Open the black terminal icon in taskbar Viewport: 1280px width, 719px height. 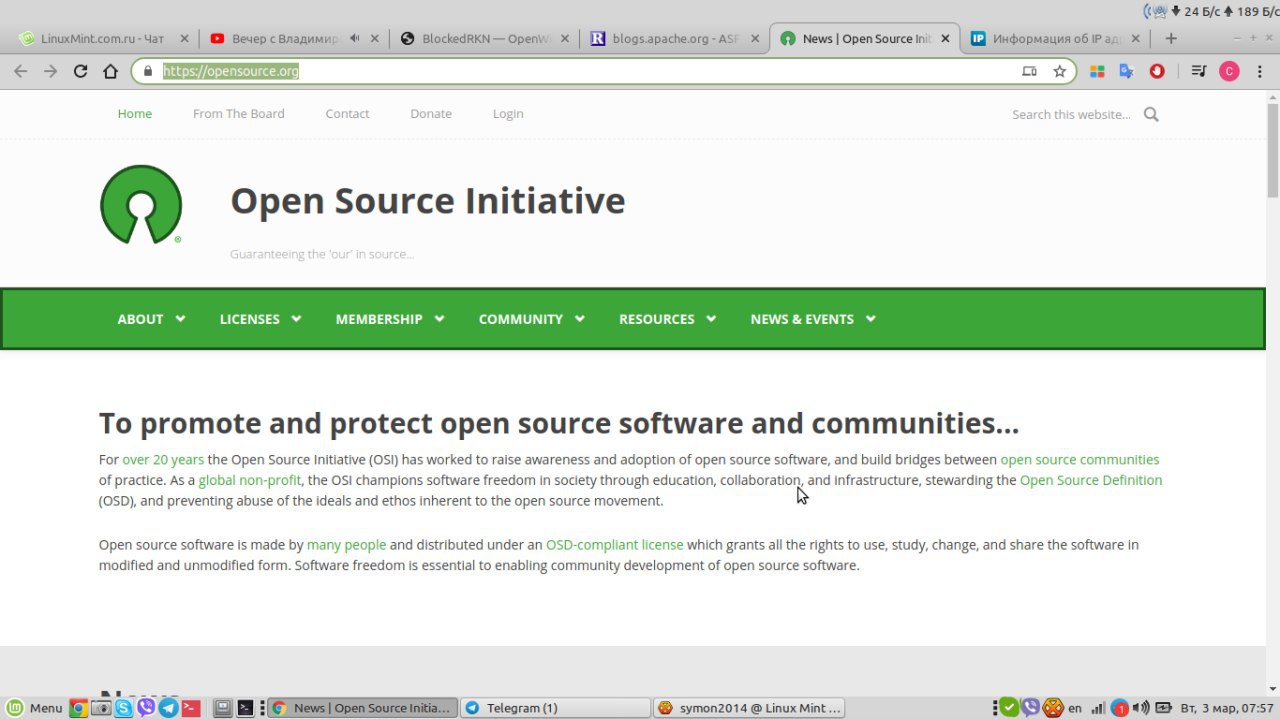point(245,708)
